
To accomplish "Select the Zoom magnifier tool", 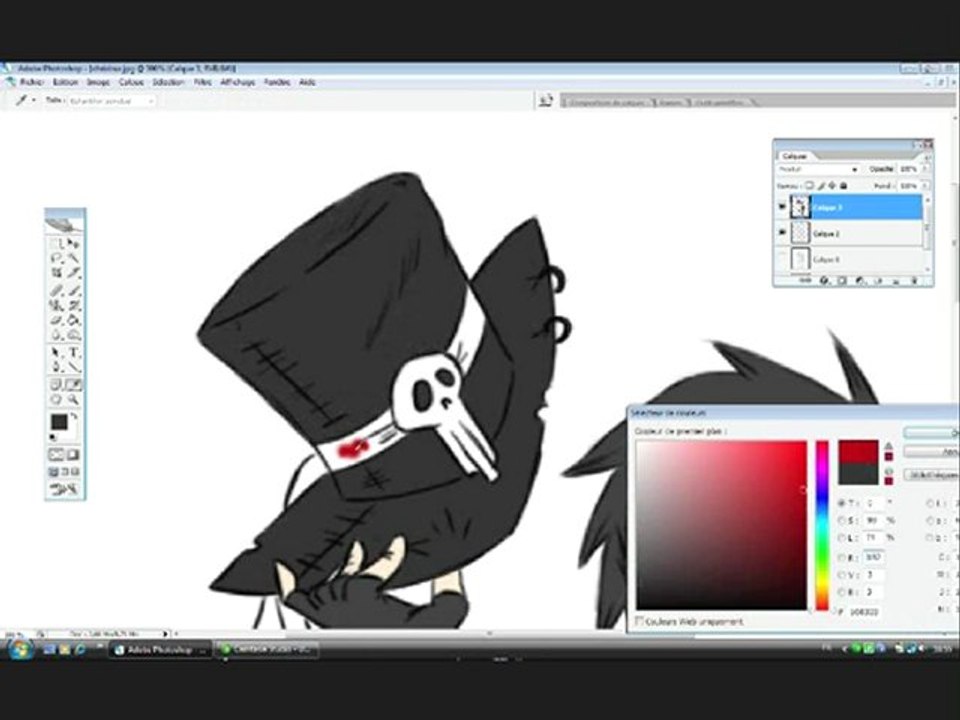I will (73, 400).
